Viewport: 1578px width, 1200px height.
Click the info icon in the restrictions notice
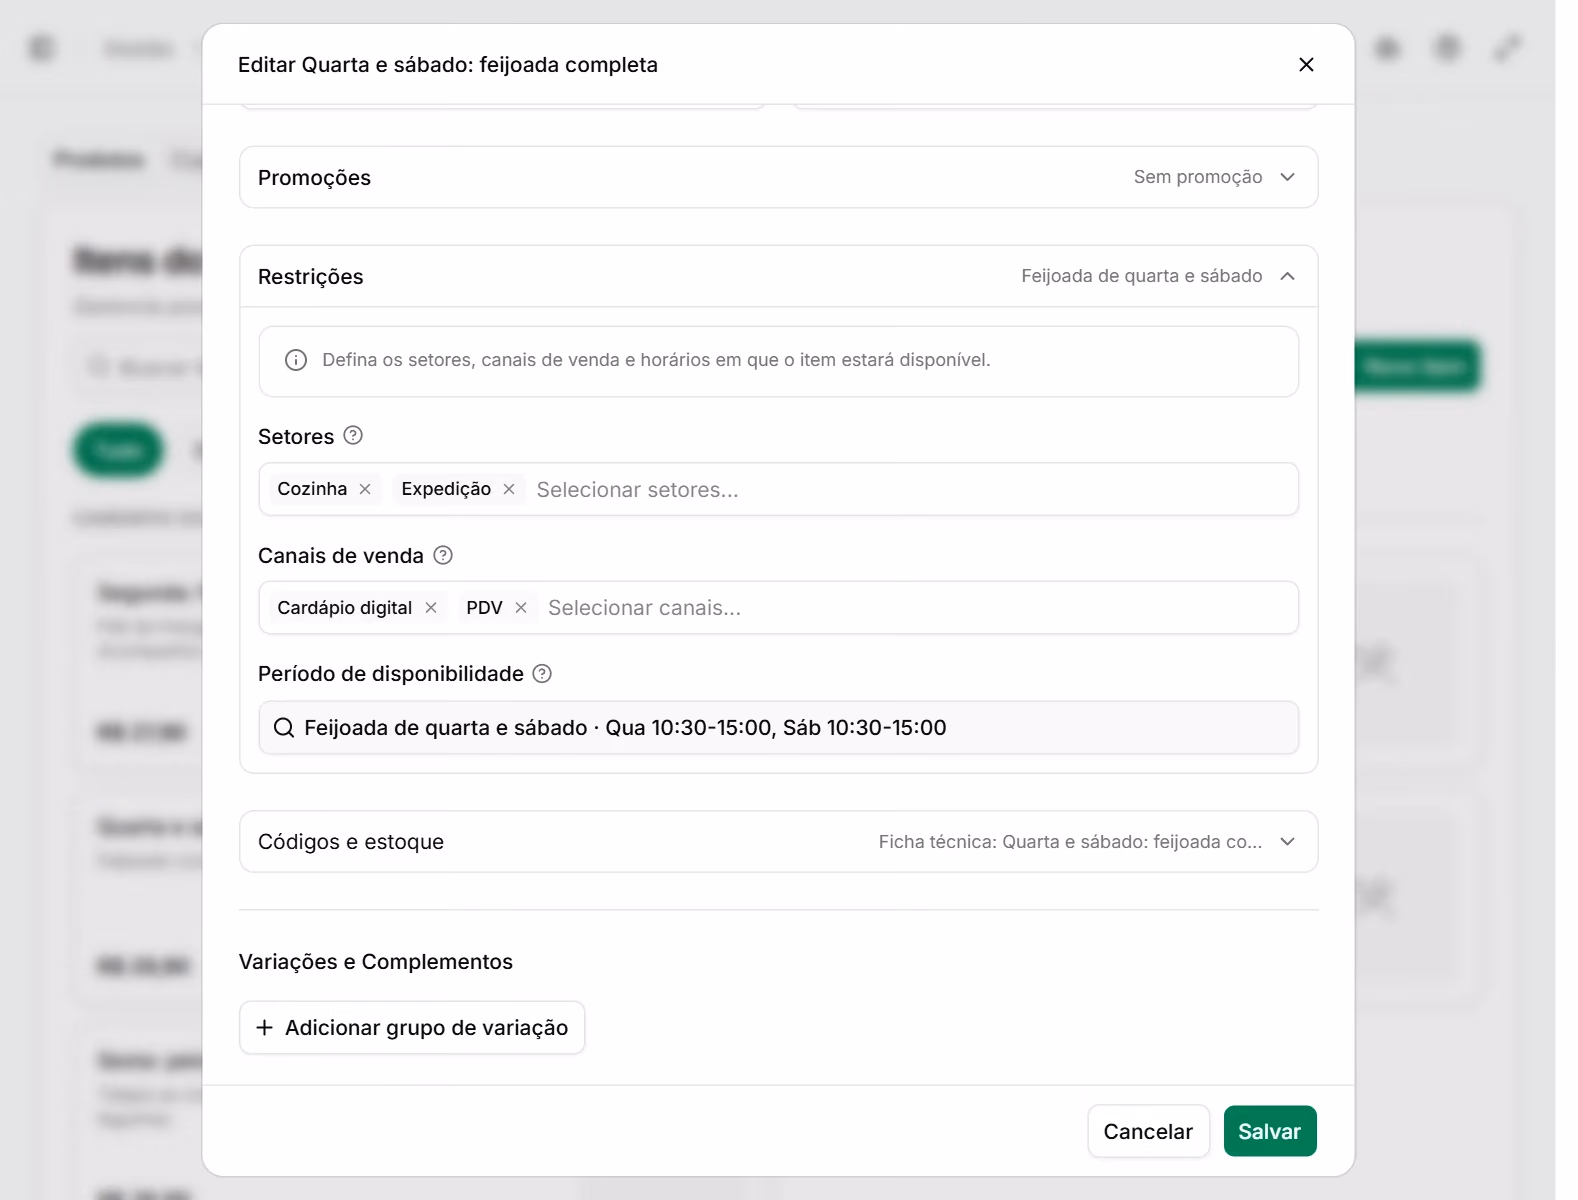[x=296, y=360]
